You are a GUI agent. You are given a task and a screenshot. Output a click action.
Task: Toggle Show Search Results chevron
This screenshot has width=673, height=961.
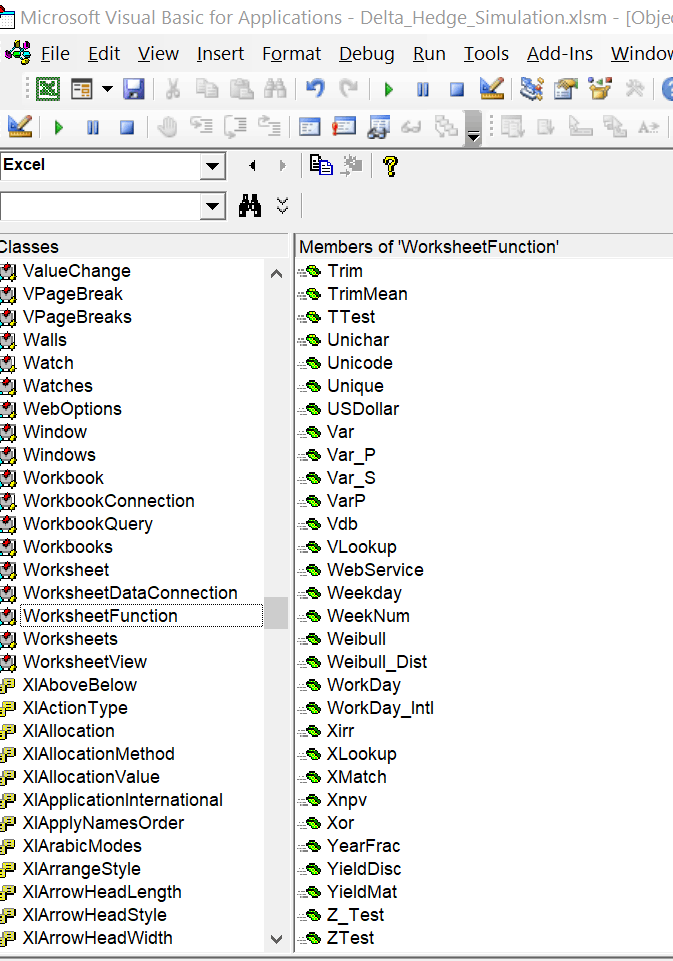(x=283, y=205)
